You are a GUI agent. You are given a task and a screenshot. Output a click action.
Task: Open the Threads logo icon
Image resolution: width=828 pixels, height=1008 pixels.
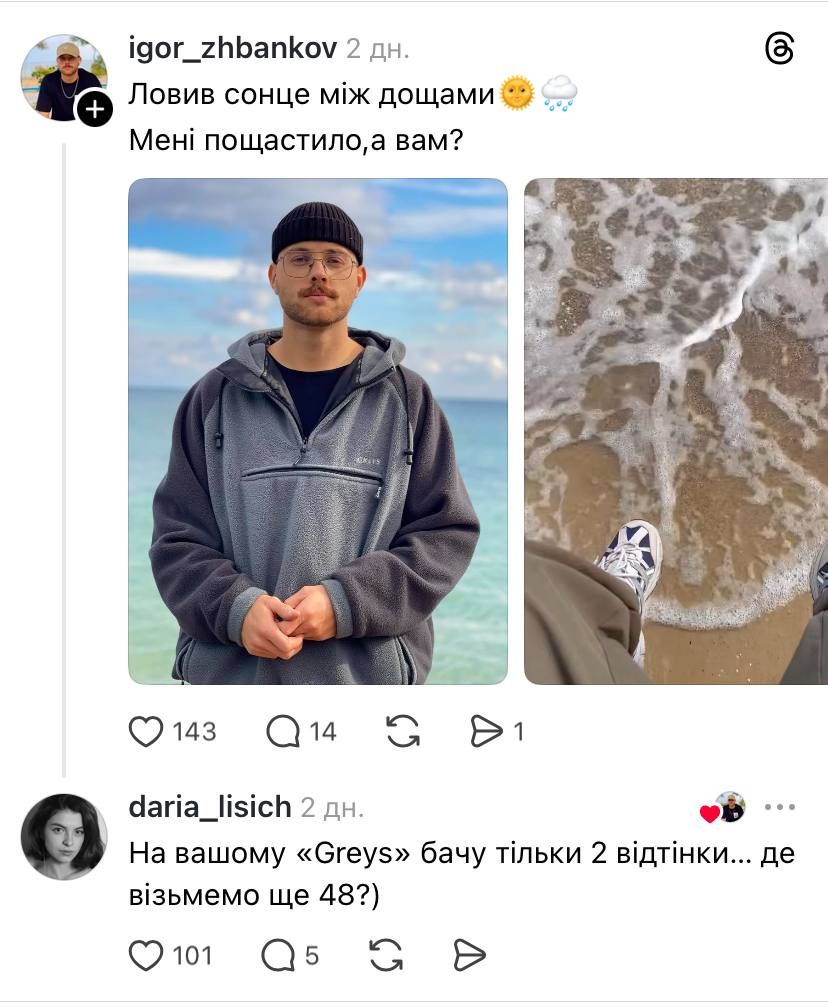coord(780,49)
